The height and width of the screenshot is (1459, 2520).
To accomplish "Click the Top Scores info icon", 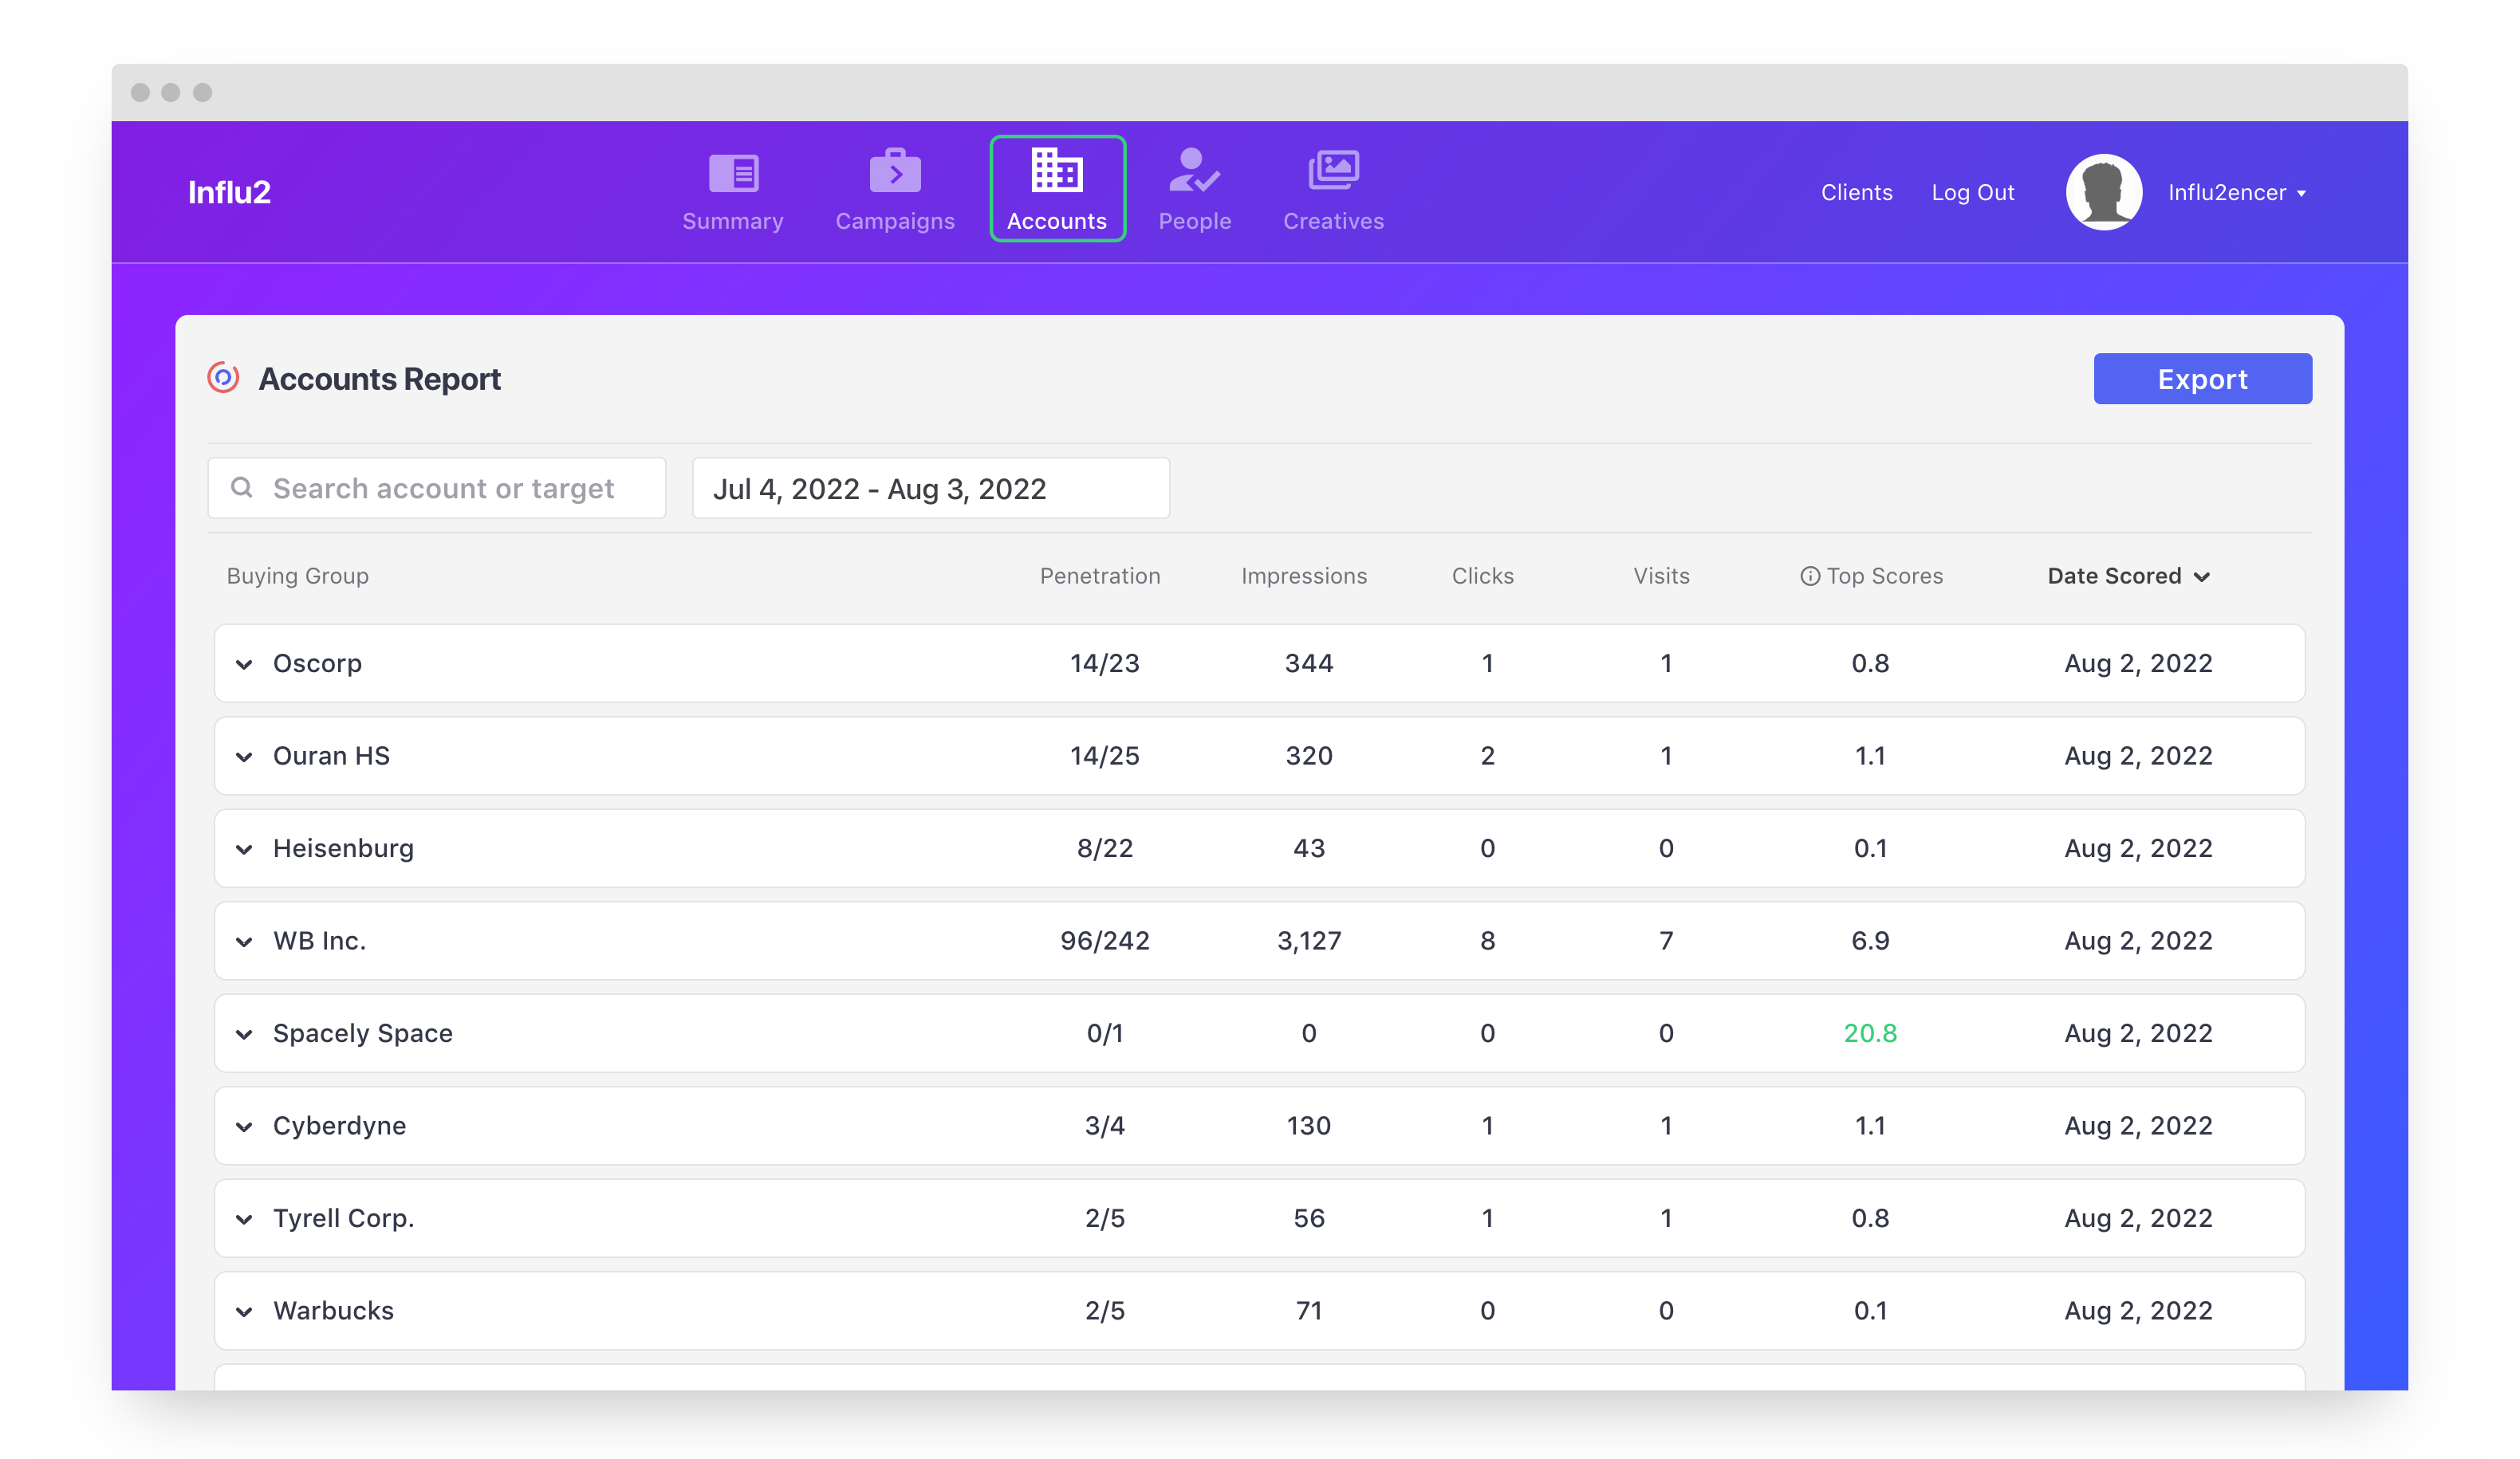I will (x=1809, y=576).
